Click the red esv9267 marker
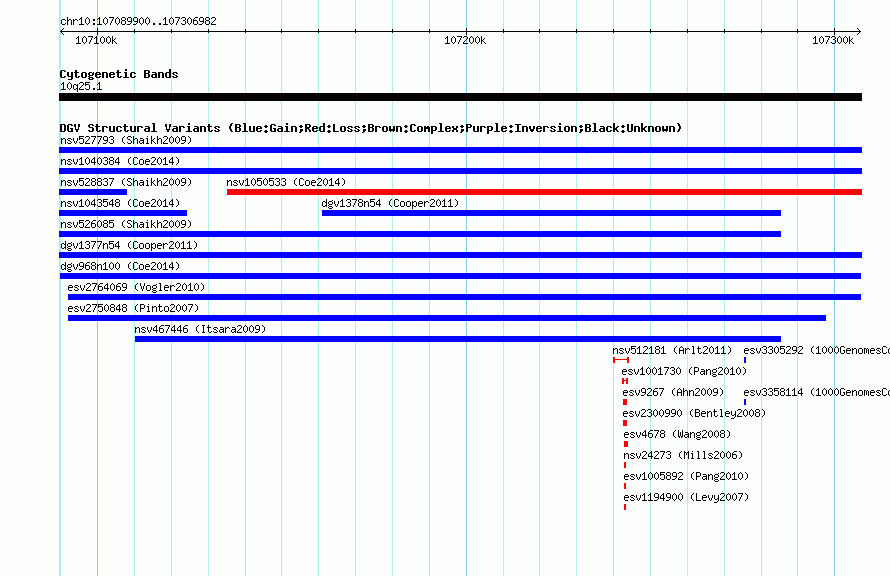Viewport: 890px width, 576px height. (x=625, y=402)
